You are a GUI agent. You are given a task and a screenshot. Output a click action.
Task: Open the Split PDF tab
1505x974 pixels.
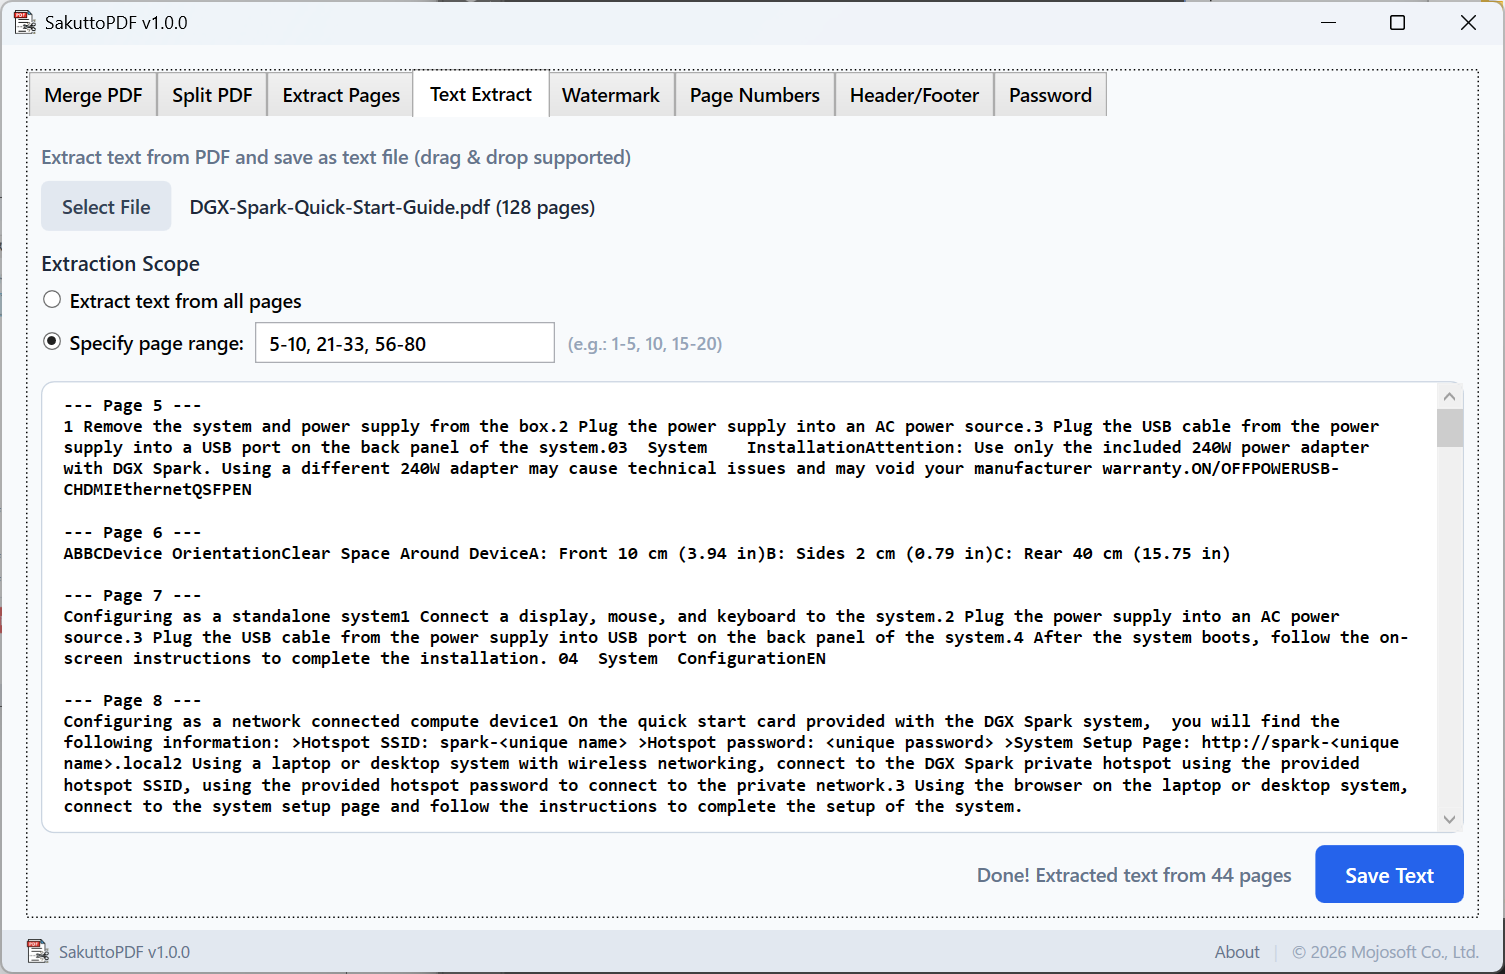pyautogui.click(x=212, y=95)
